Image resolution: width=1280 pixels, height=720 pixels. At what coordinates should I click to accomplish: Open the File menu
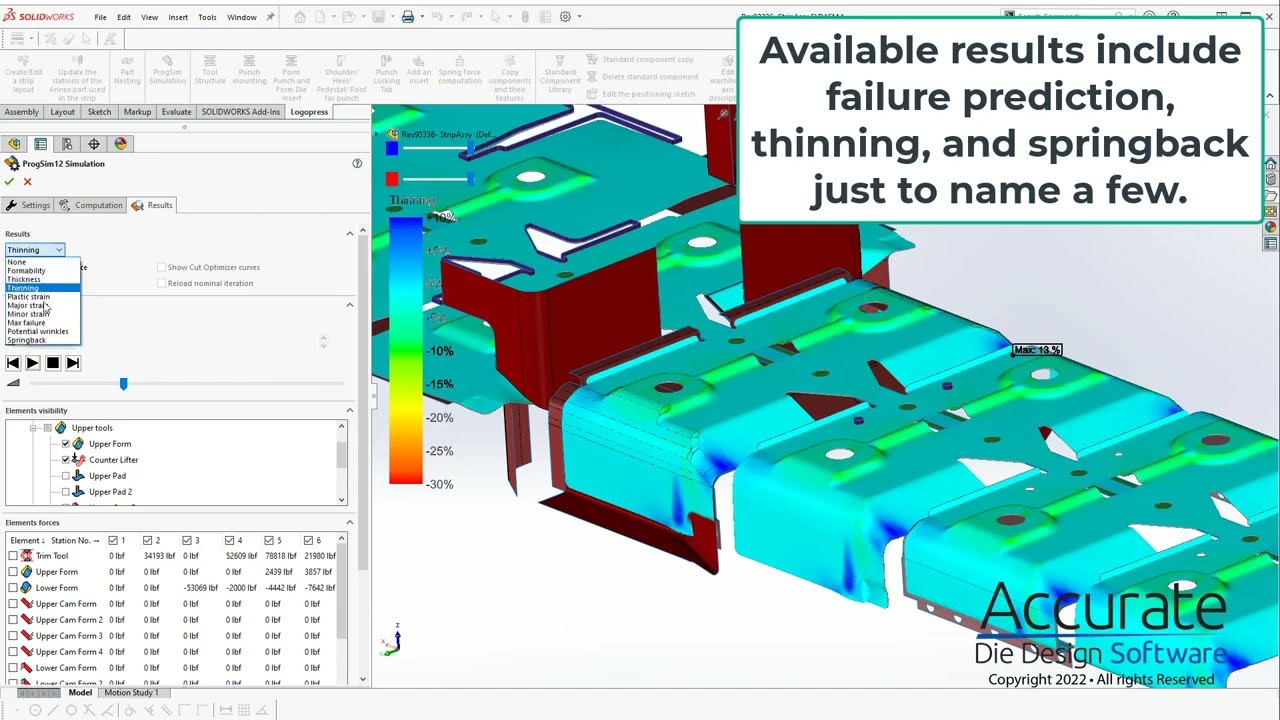click(x=100, y=17)
